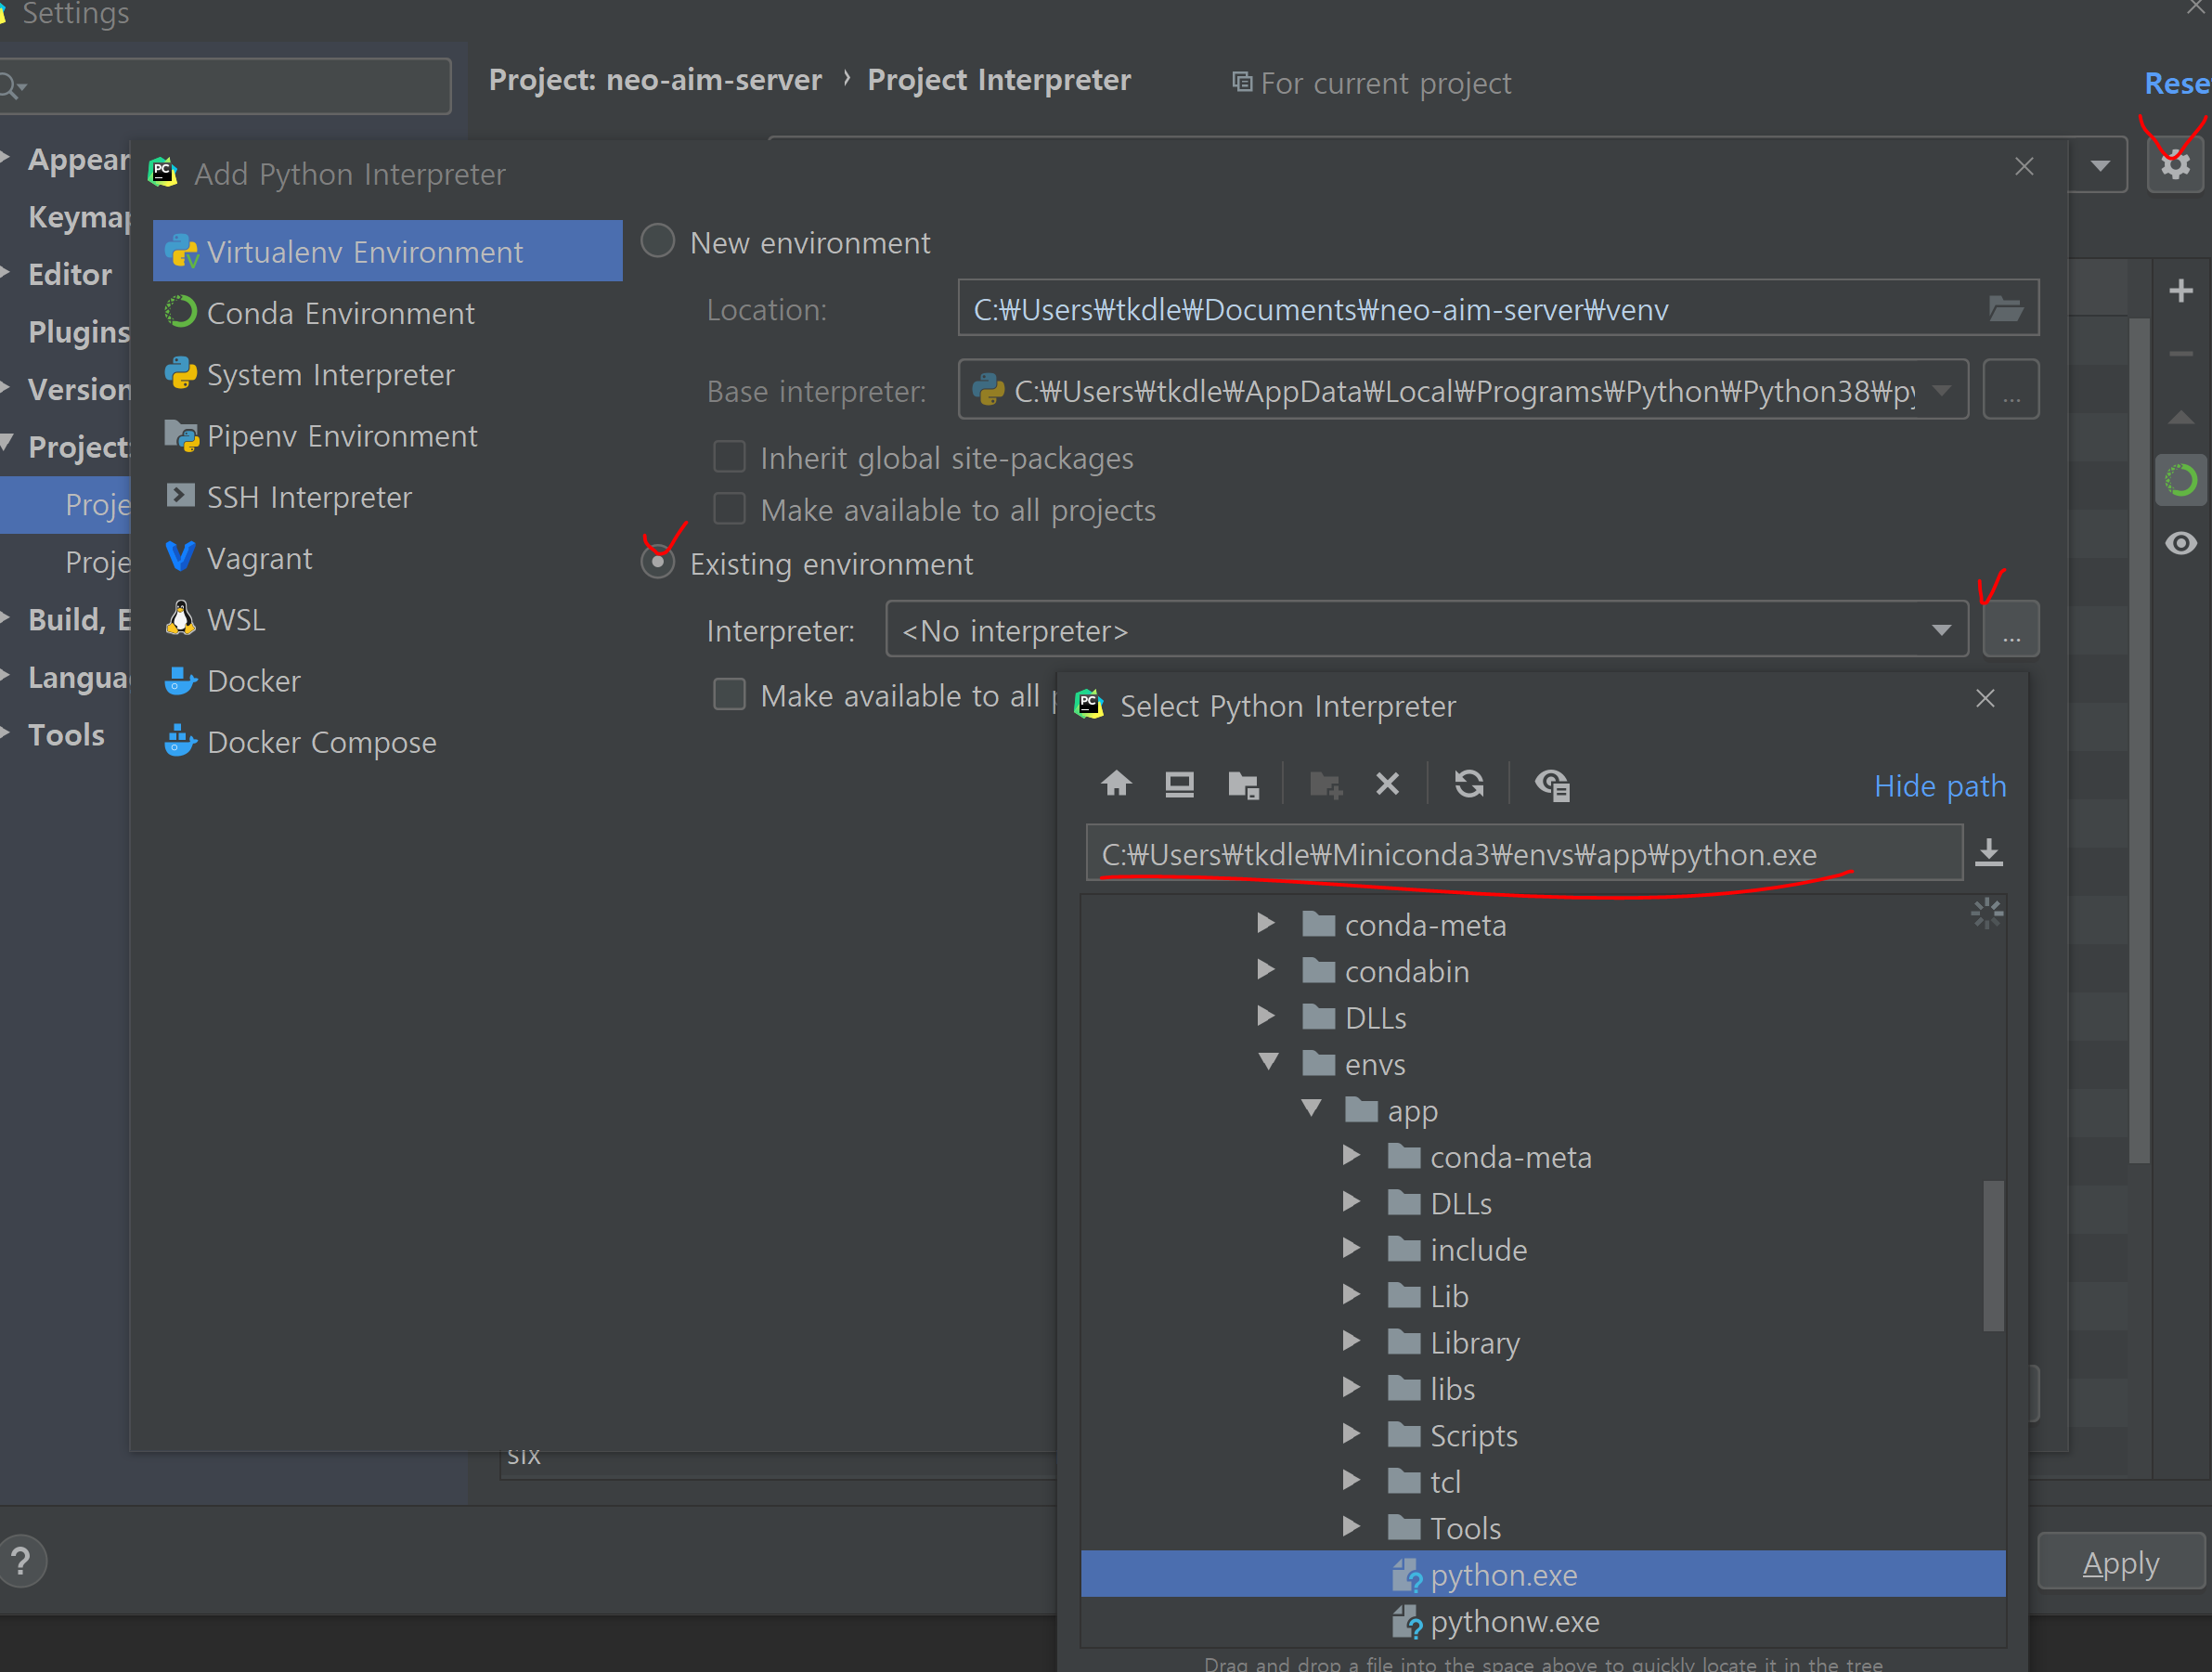2212x1672 pixels.
Task: Open the settings gear for project interpreter
Action: point(2175,165)
